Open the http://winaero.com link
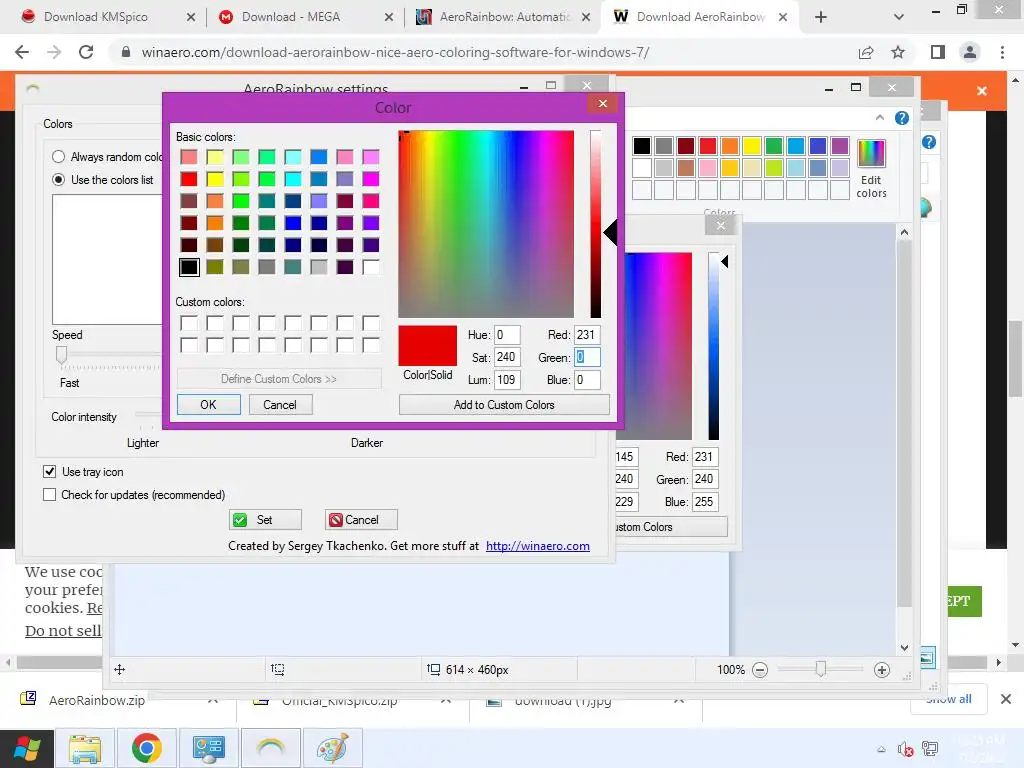1024x768 pixels. click(x=537, y=546)
